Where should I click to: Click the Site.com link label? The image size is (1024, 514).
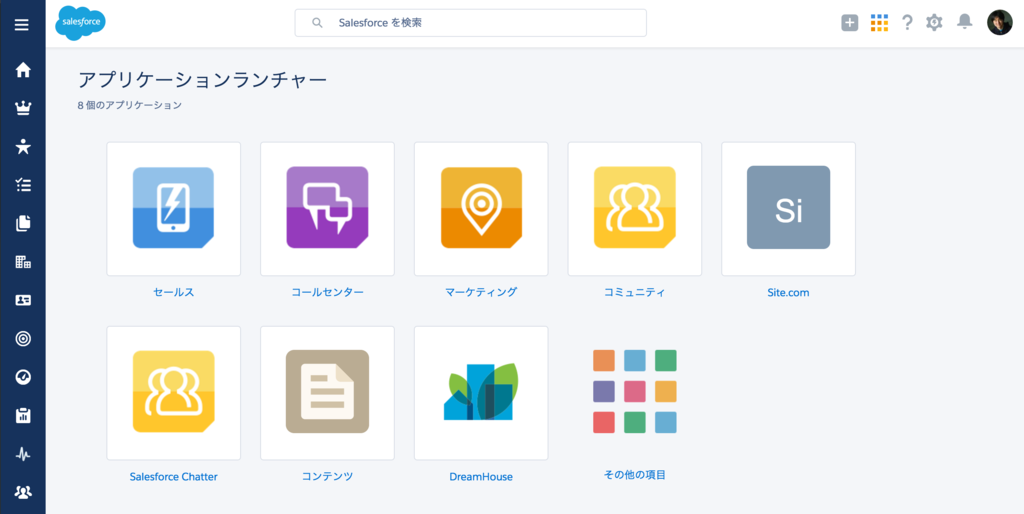pos(788,293)
